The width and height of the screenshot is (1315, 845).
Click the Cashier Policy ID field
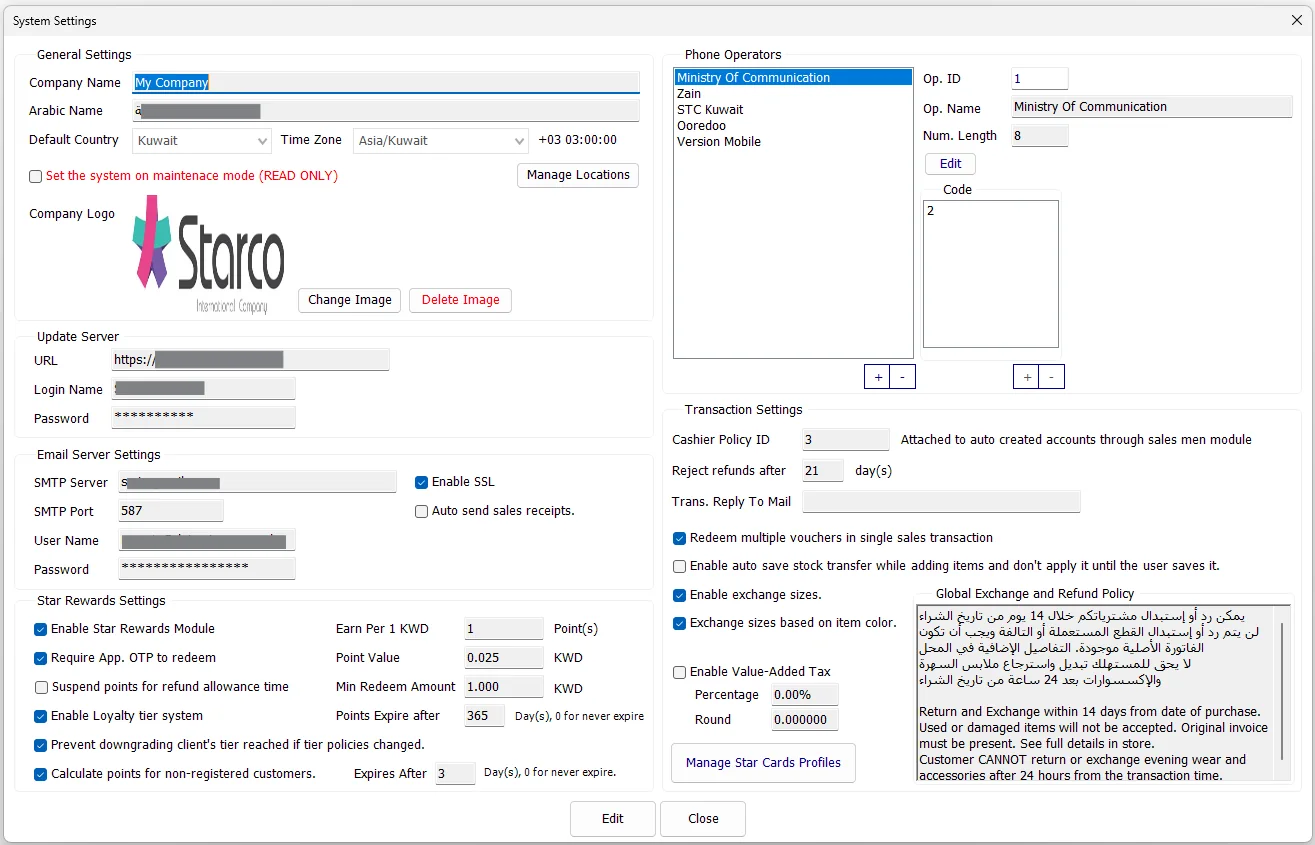[845, 440]
